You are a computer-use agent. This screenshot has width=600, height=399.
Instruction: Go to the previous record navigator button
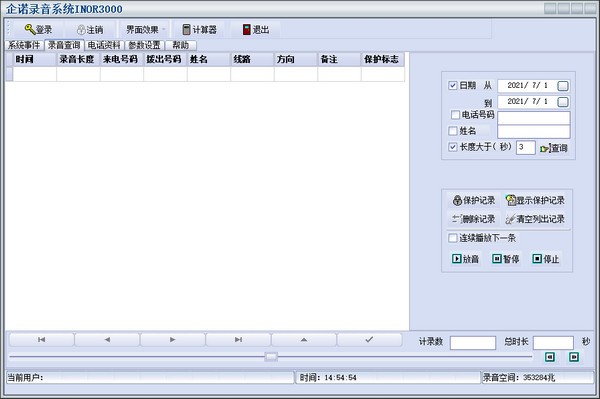point(107,340)
